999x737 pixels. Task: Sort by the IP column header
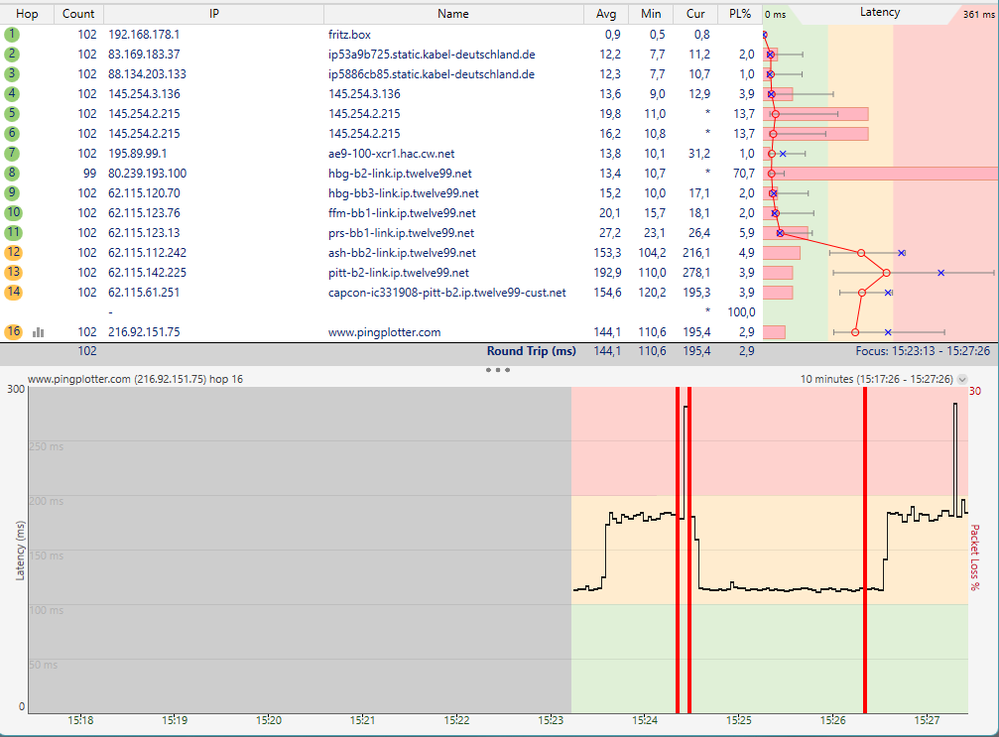[x=214, y=13]
